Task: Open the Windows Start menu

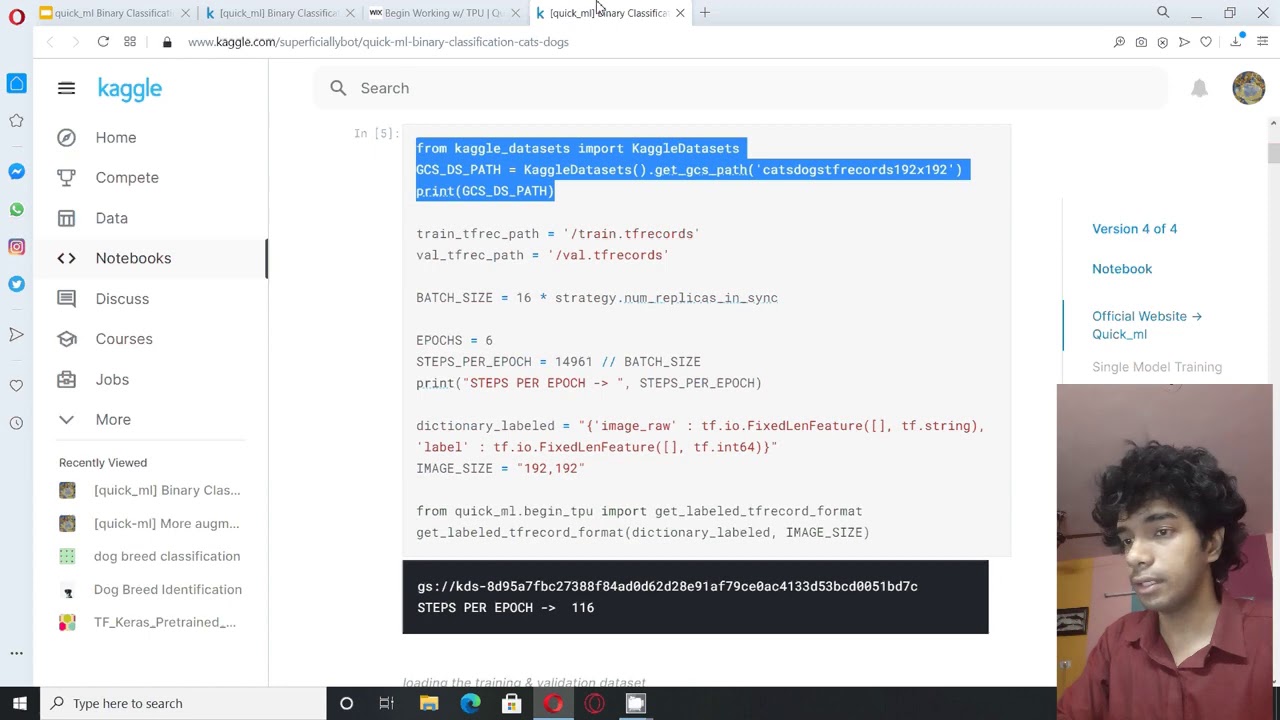Action: 20,703
